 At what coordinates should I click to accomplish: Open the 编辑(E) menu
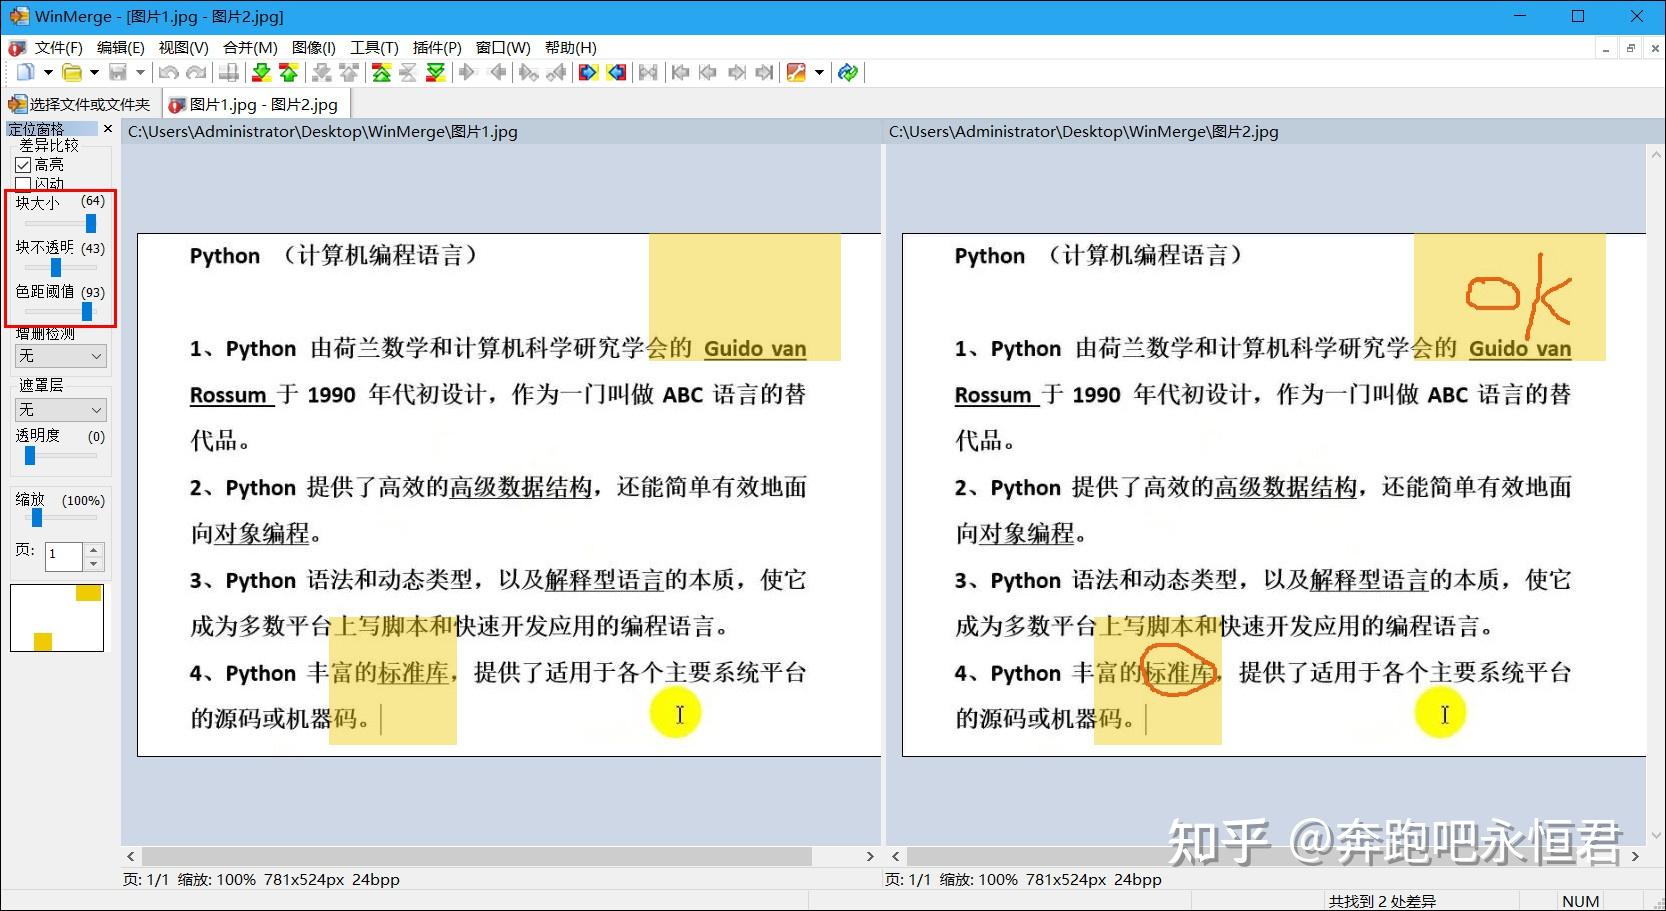click(x=121, y=47)
